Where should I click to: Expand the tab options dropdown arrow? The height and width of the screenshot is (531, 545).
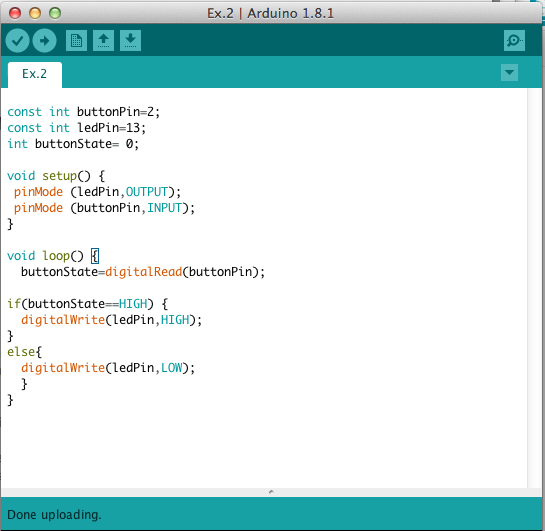(510, 73)
